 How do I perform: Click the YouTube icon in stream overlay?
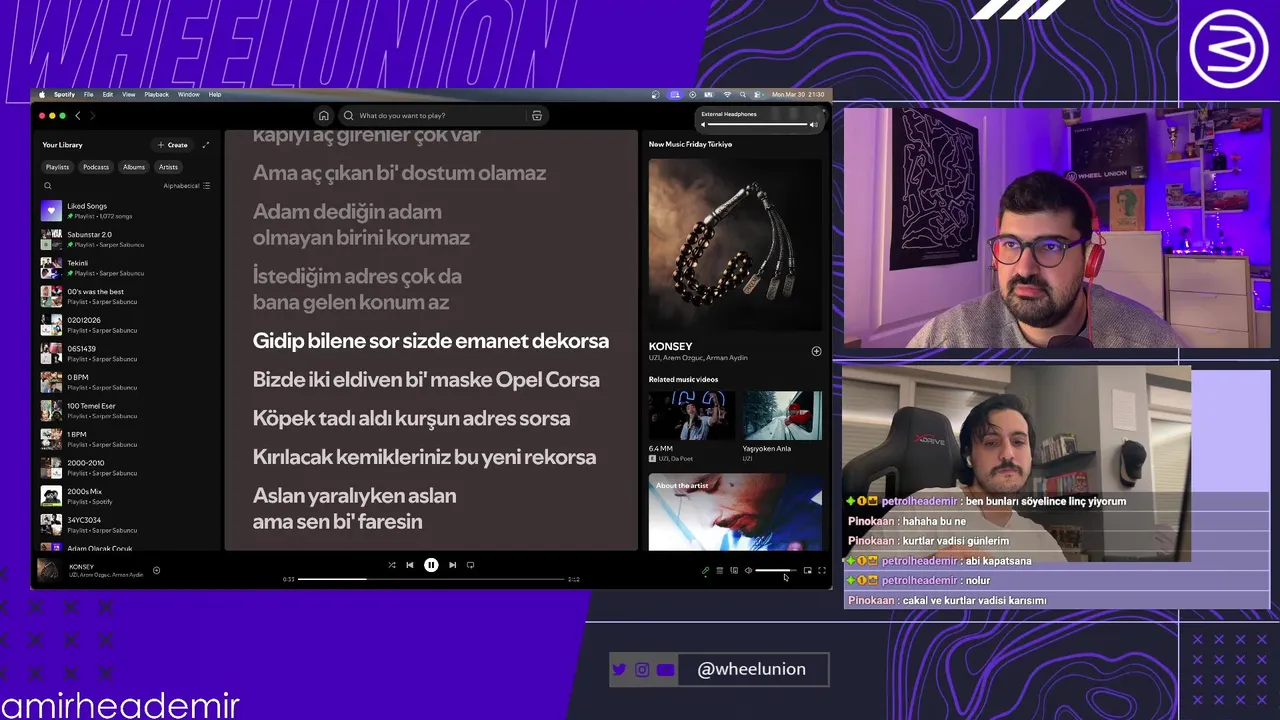coord(666,670)
